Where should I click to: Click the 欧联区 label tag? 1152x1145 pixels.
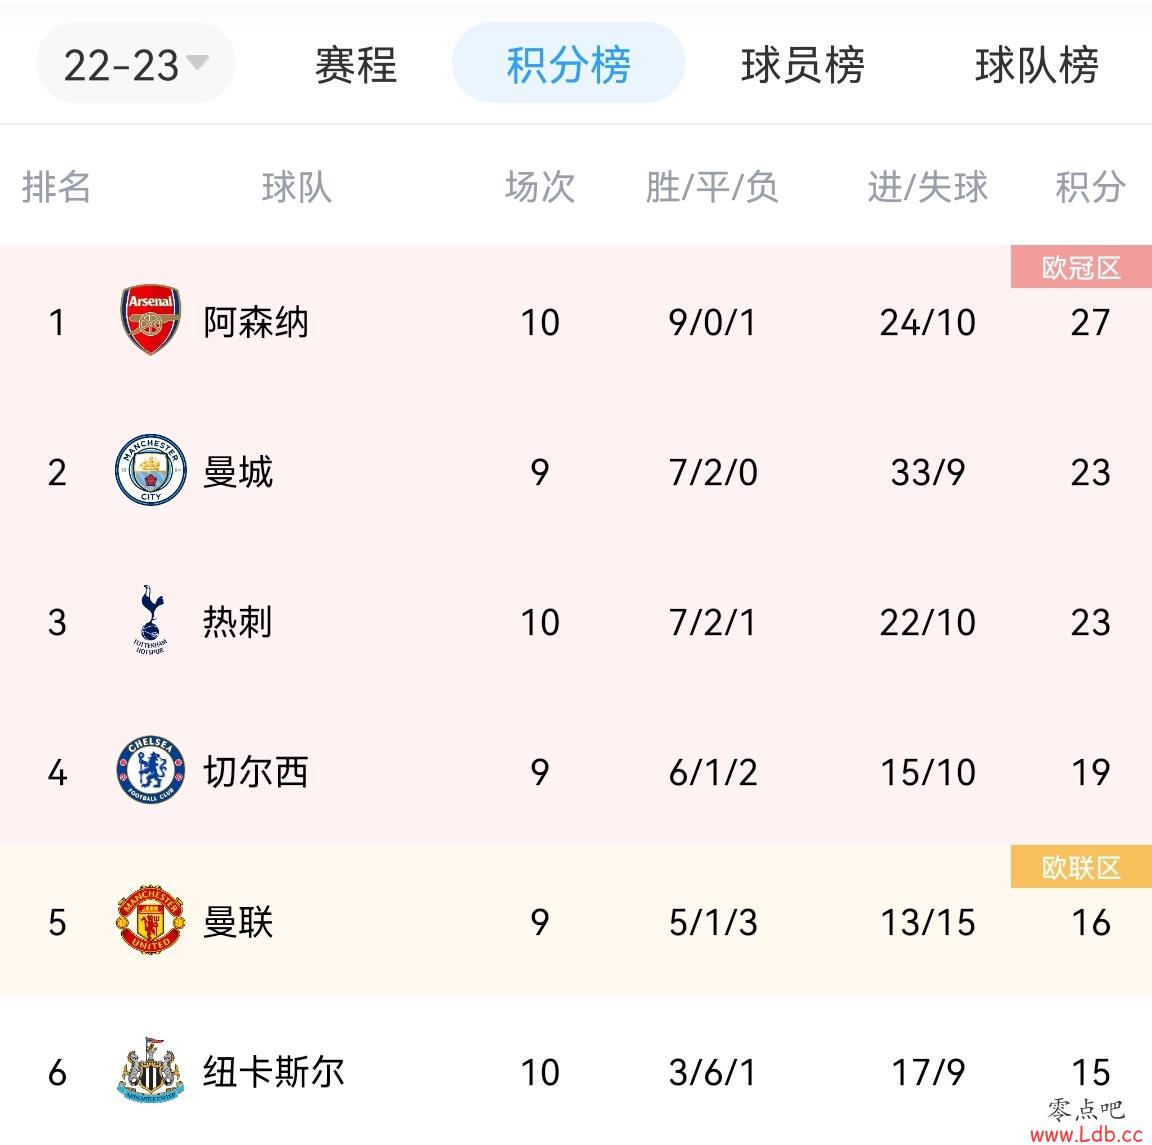pyautogui.click(x=1081, y=867)
